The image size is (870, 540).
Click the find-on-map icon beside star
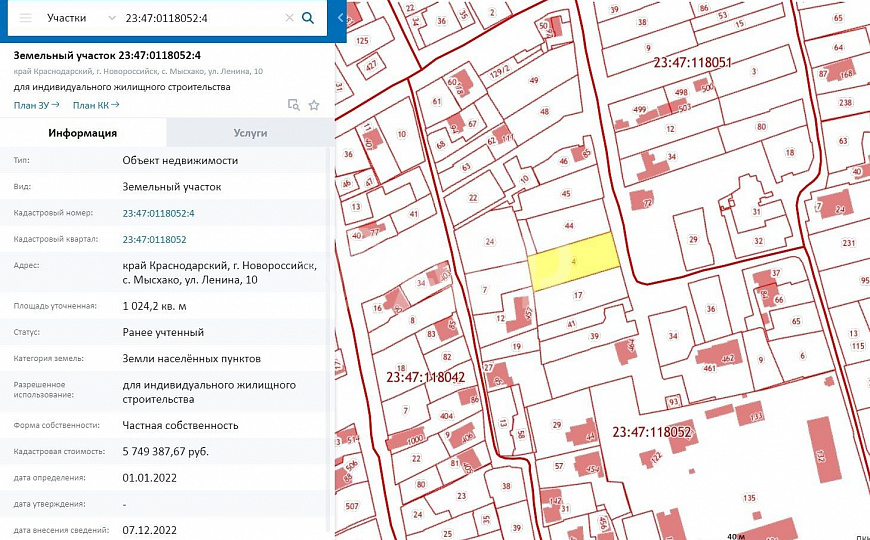294,104
